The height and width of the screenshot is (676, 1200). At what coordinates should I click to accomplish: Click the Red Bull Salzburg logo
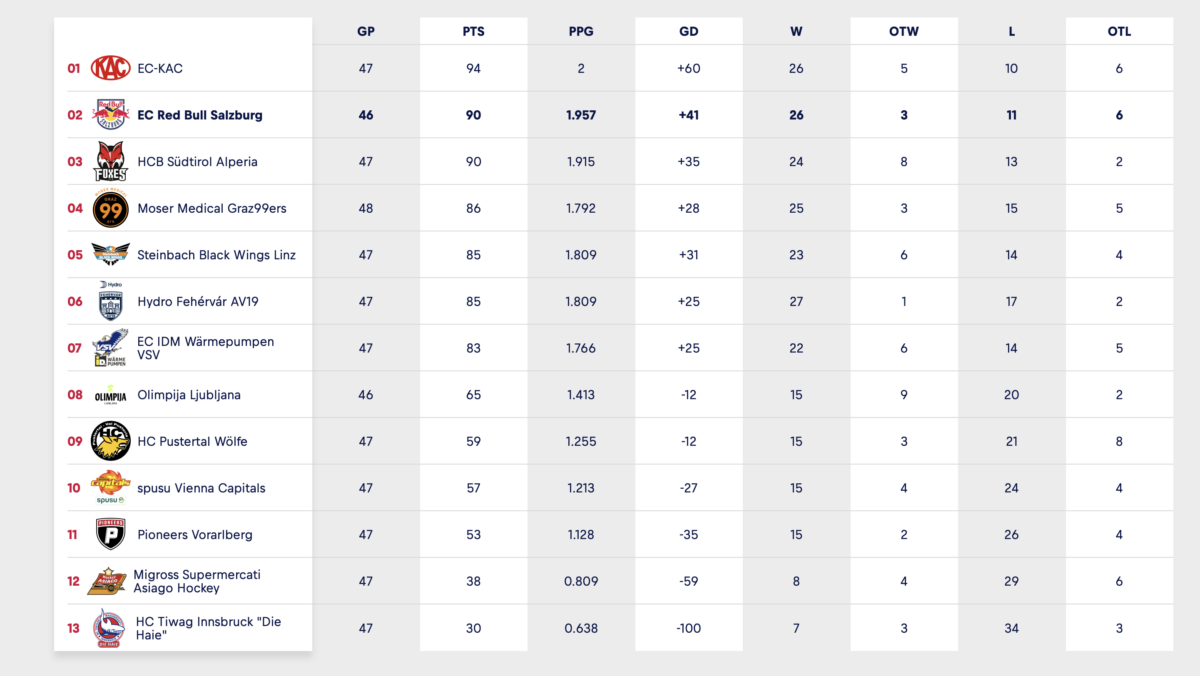click(110, 114)
